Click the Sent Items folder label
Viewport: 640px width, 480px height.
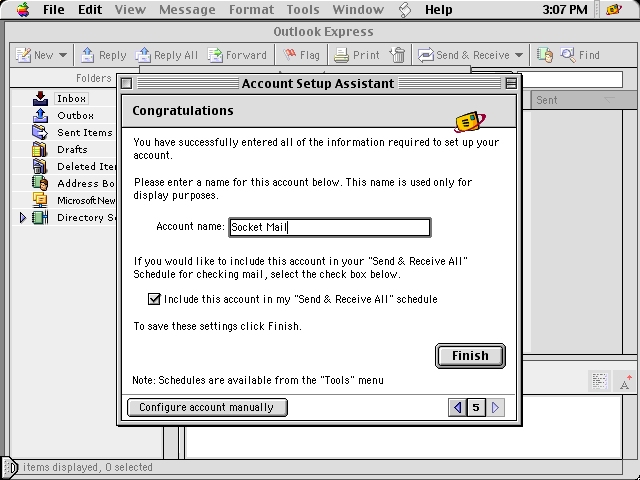point(85,132)
